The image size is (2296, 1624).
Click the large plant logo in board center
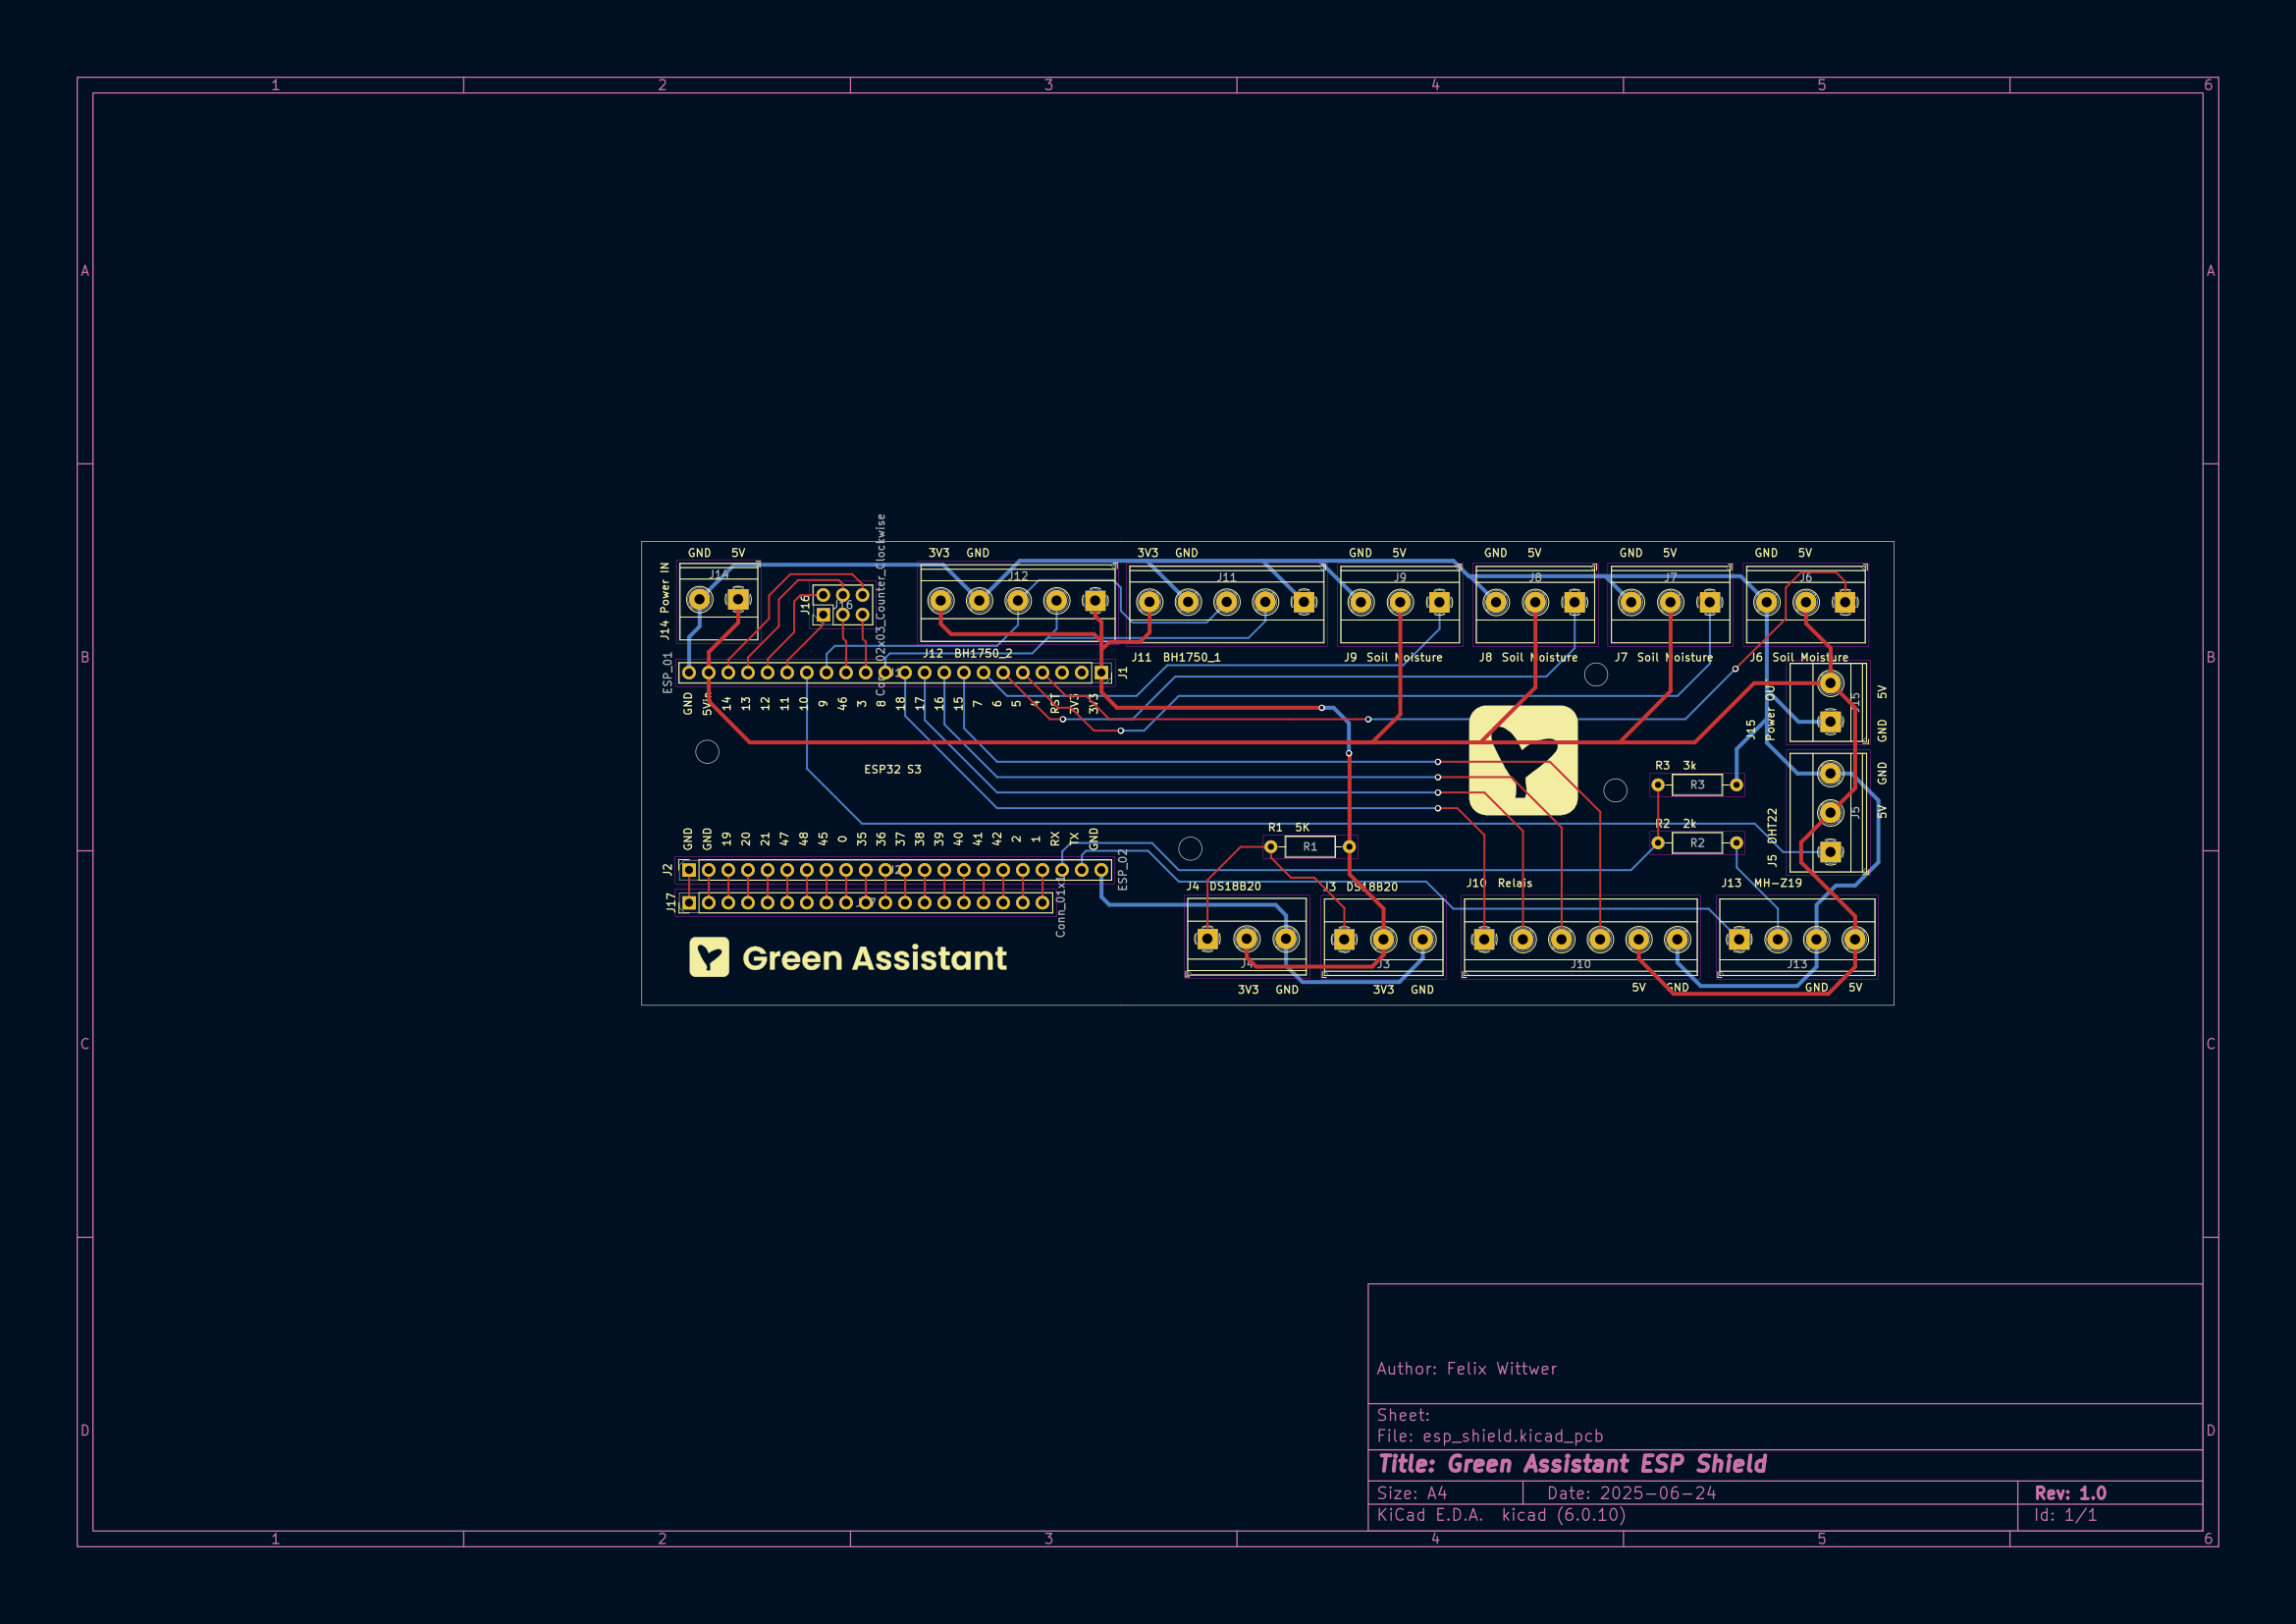click(x=1523, y=760)
